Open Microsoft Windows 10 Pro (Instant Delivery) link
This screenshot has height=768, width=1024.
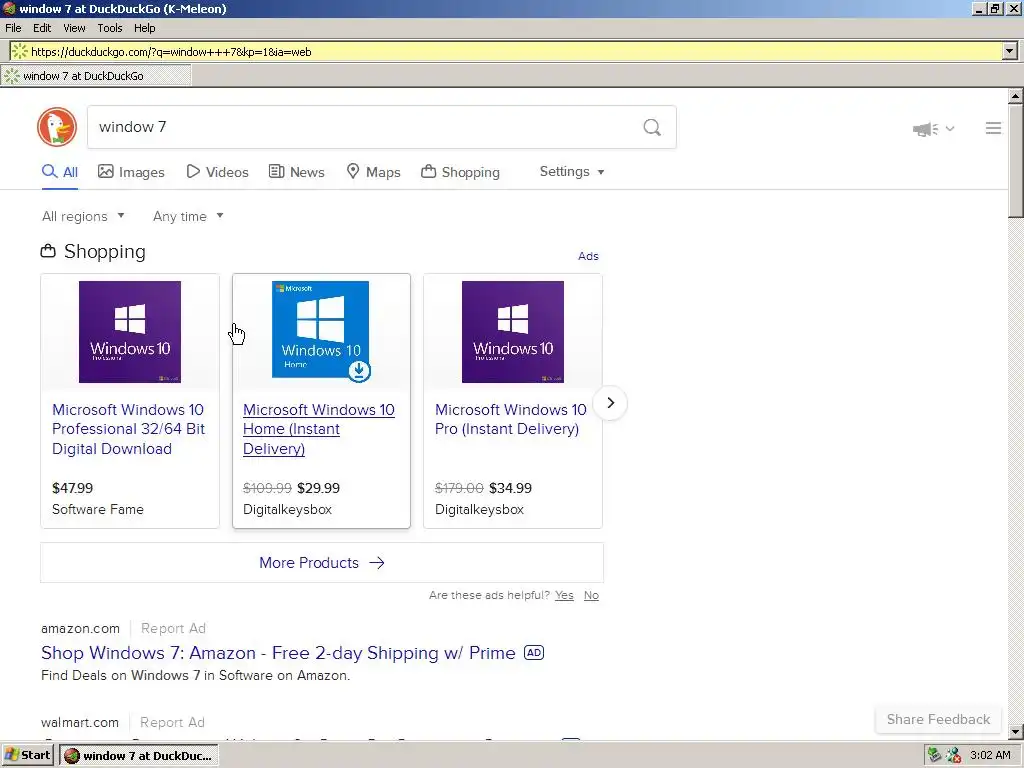(x=511, y=419)
